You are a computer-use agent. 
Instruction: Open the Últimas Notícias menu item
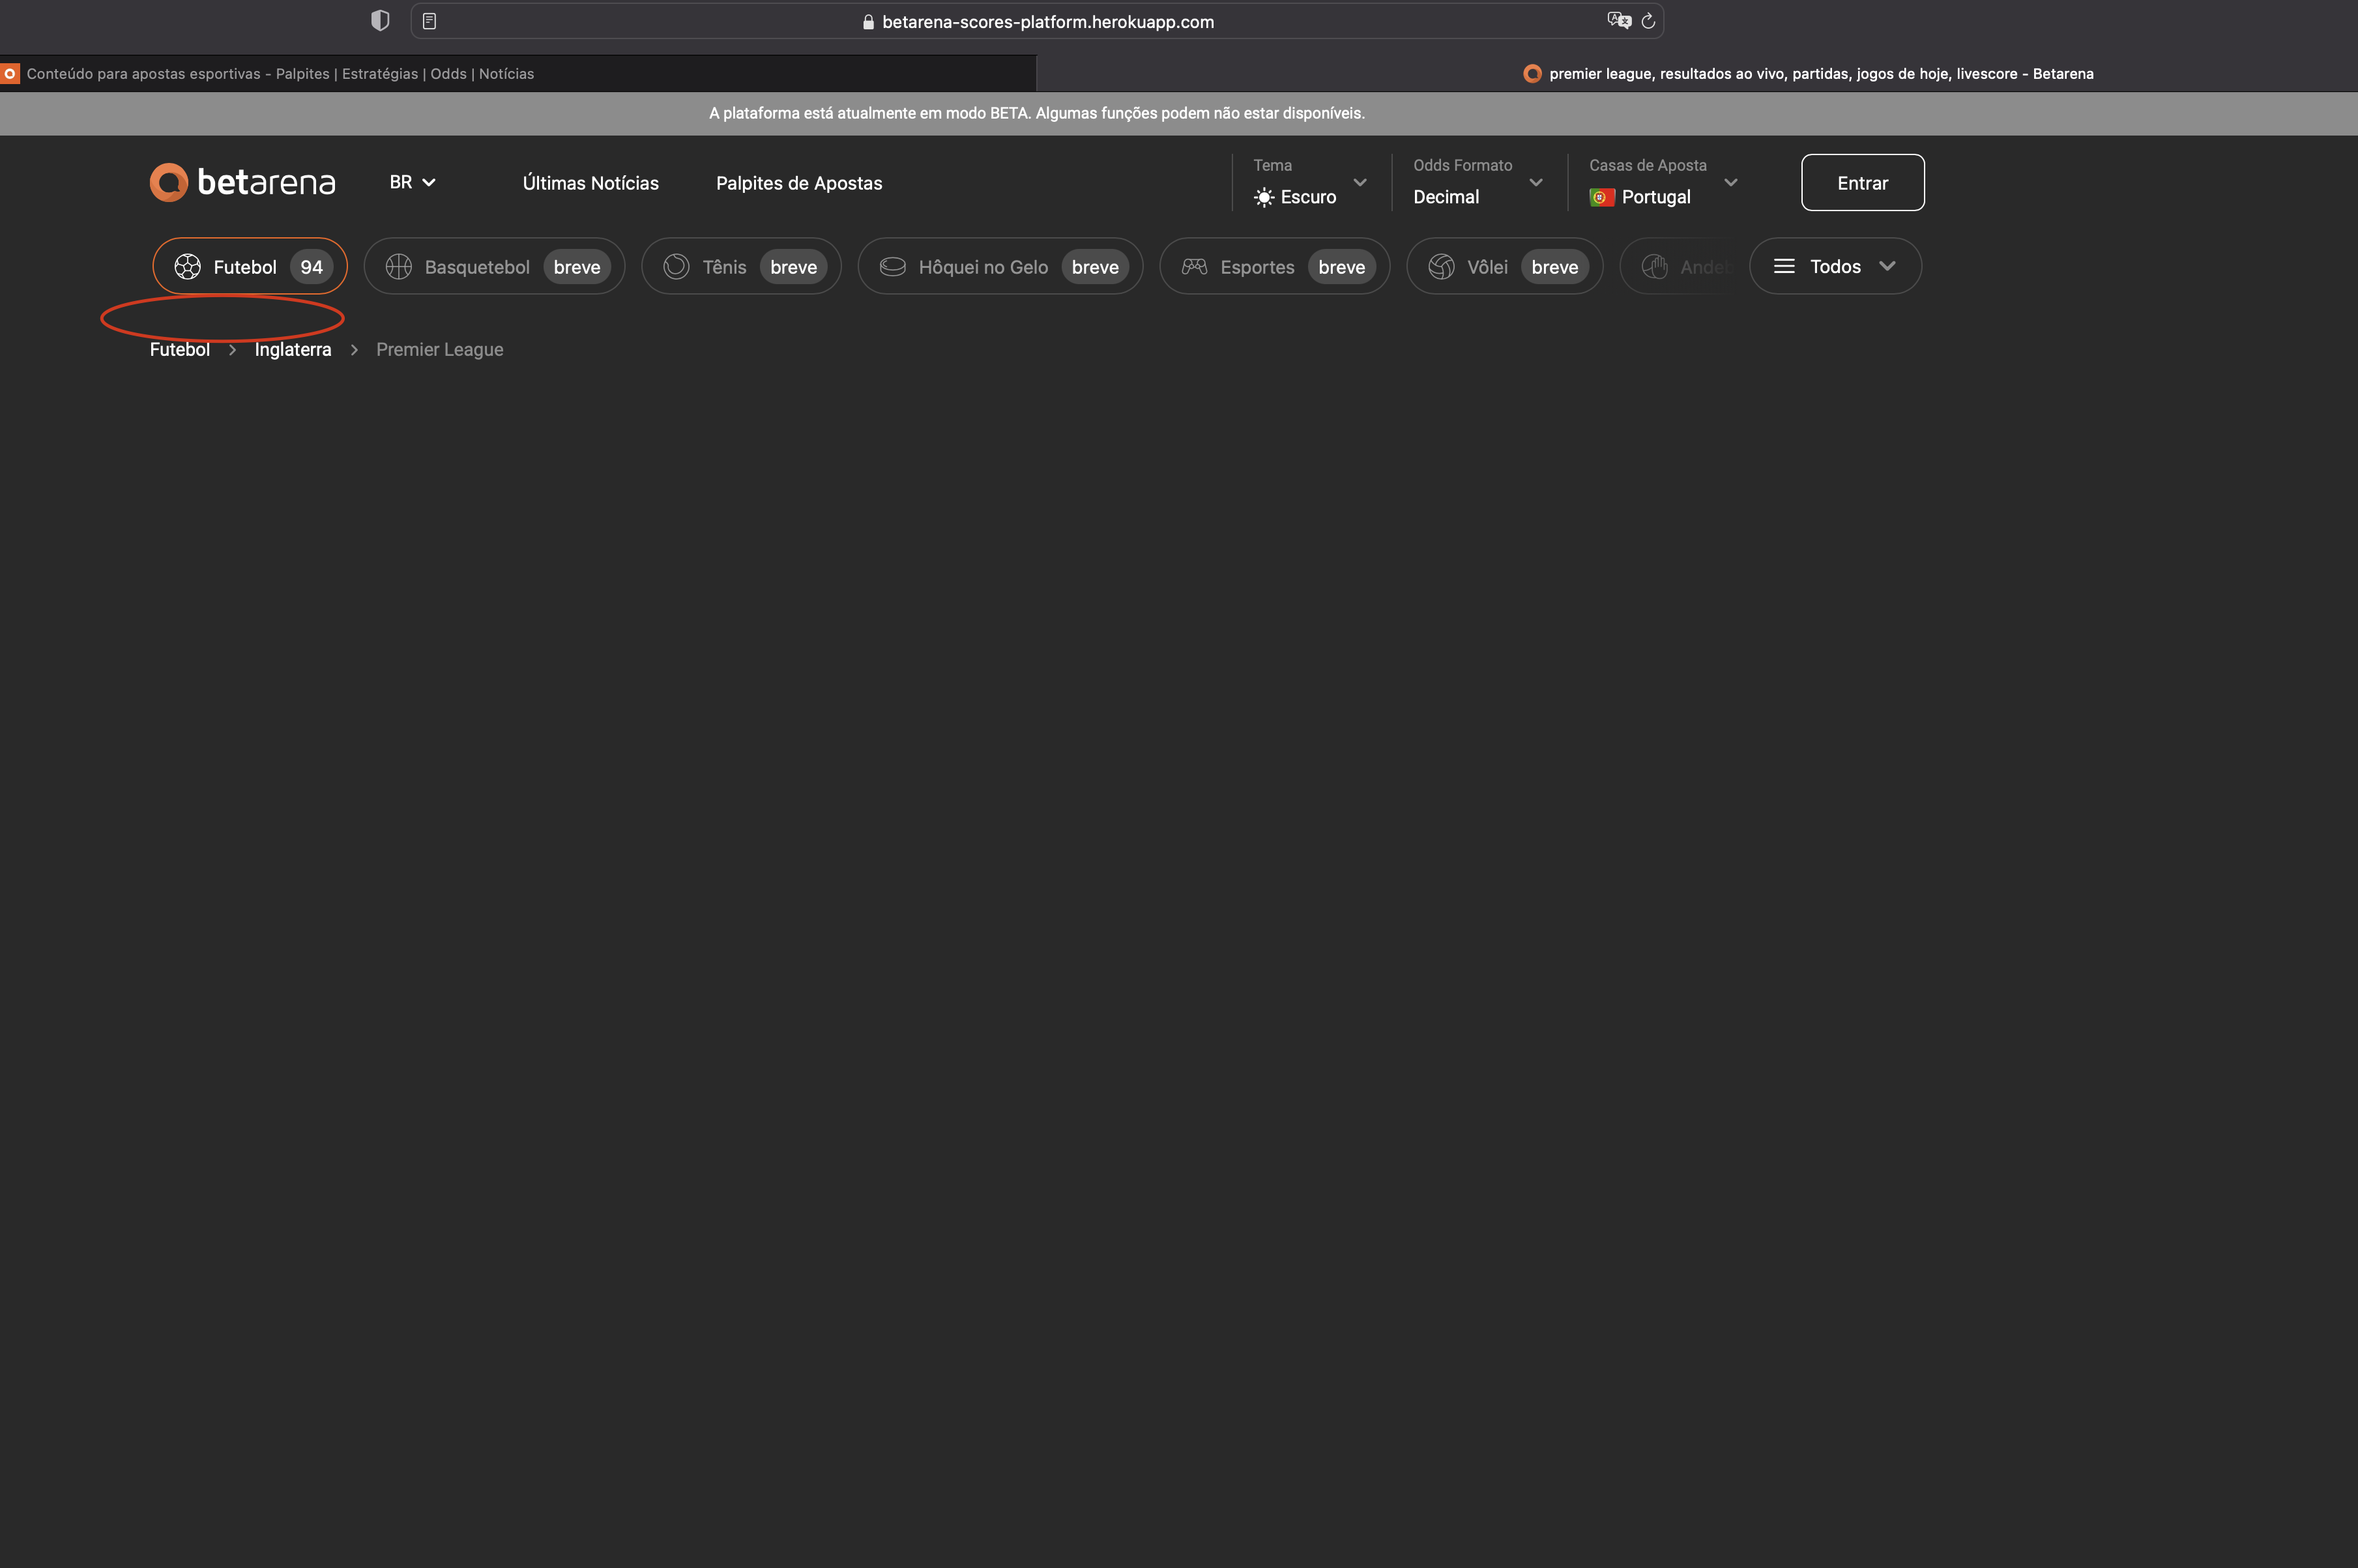coord(590,182)
